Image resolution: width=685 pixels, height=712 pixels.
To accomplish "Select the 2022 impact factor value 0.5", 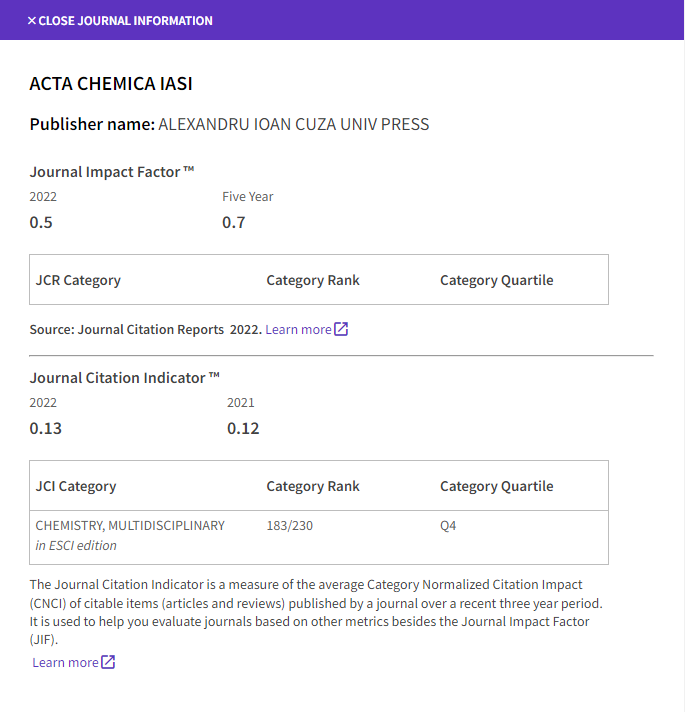I will coord(41,222).
